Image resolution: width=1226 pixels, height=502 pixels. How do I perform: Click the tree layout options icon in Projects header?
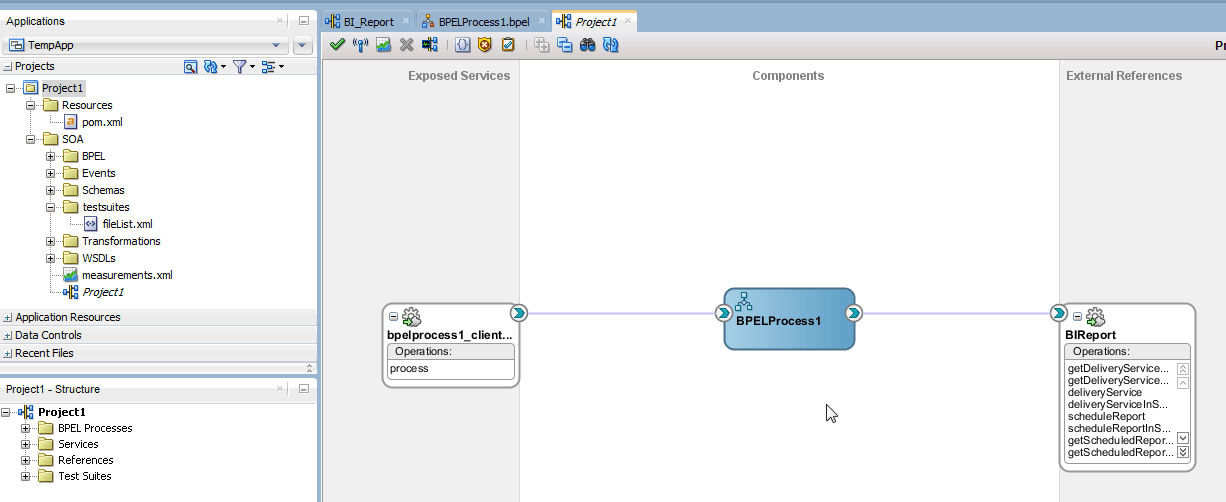point(268,67)
